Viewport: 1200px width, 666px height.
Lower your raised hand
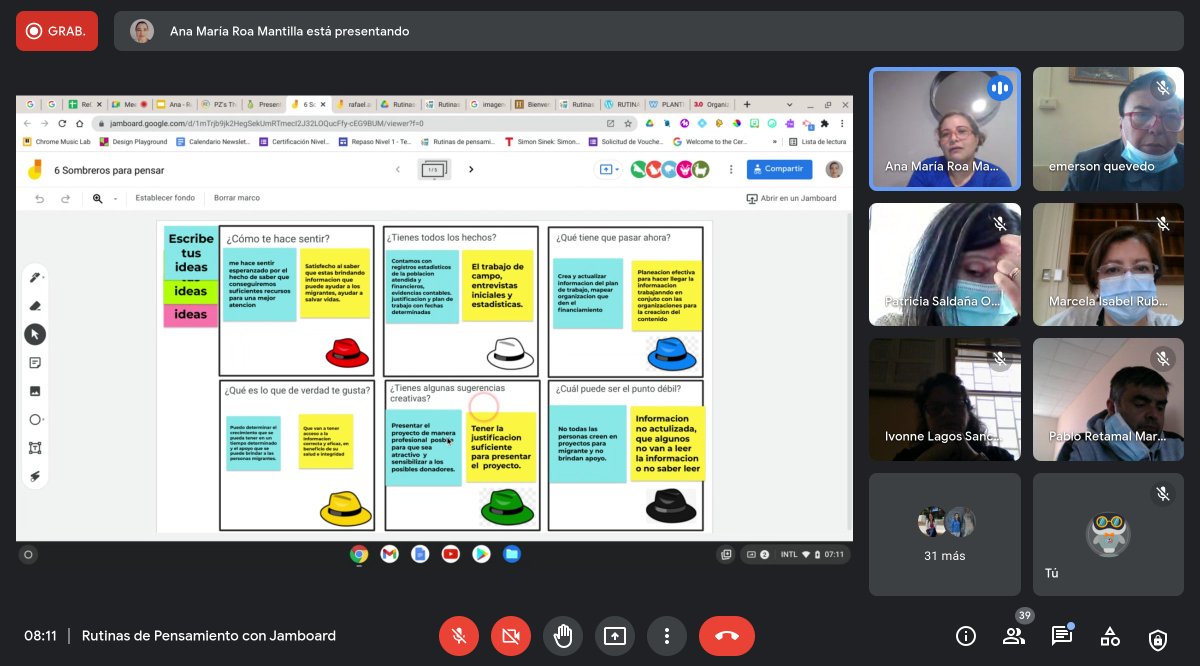tap(563, 635)
